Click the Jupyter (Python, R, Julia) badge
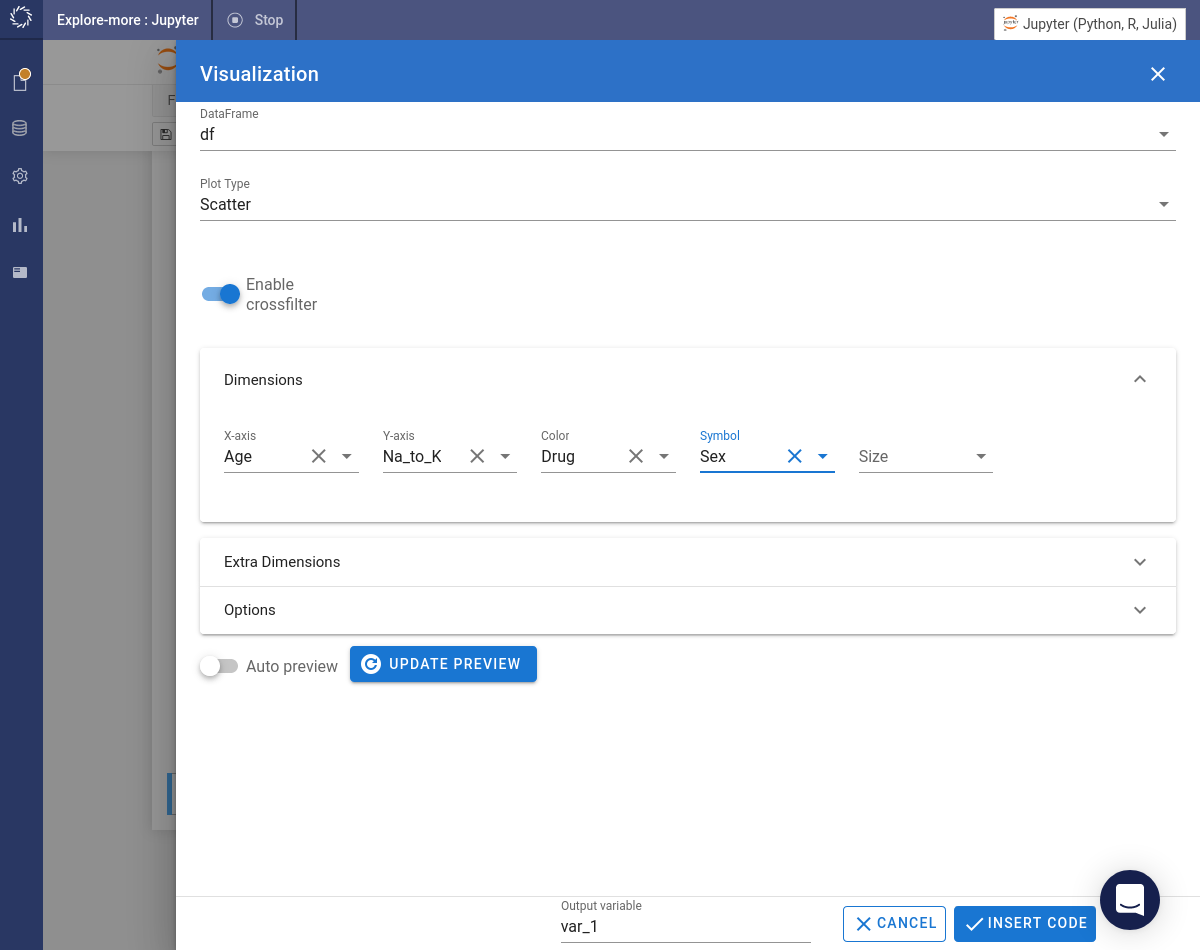The height and width of the screenshot is (950, 1200). tap(1089, 24)
